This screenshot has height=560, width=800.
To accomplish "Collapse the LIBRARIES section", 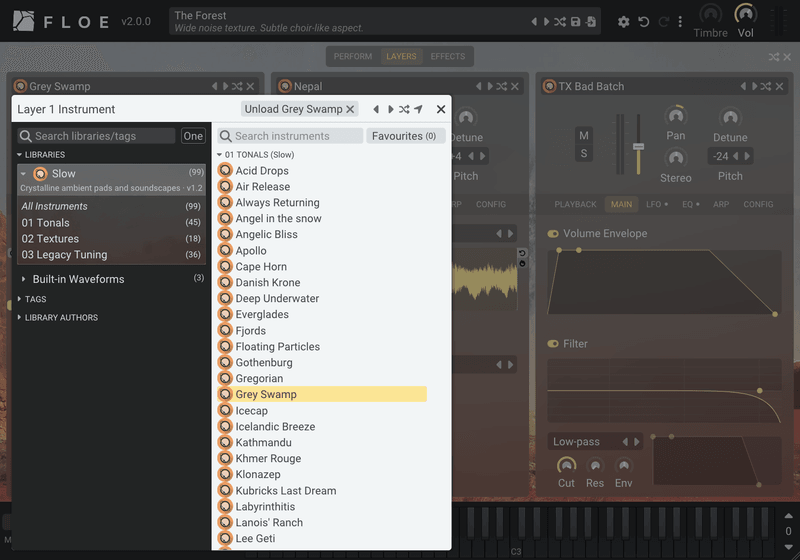I will pos(41,155).
